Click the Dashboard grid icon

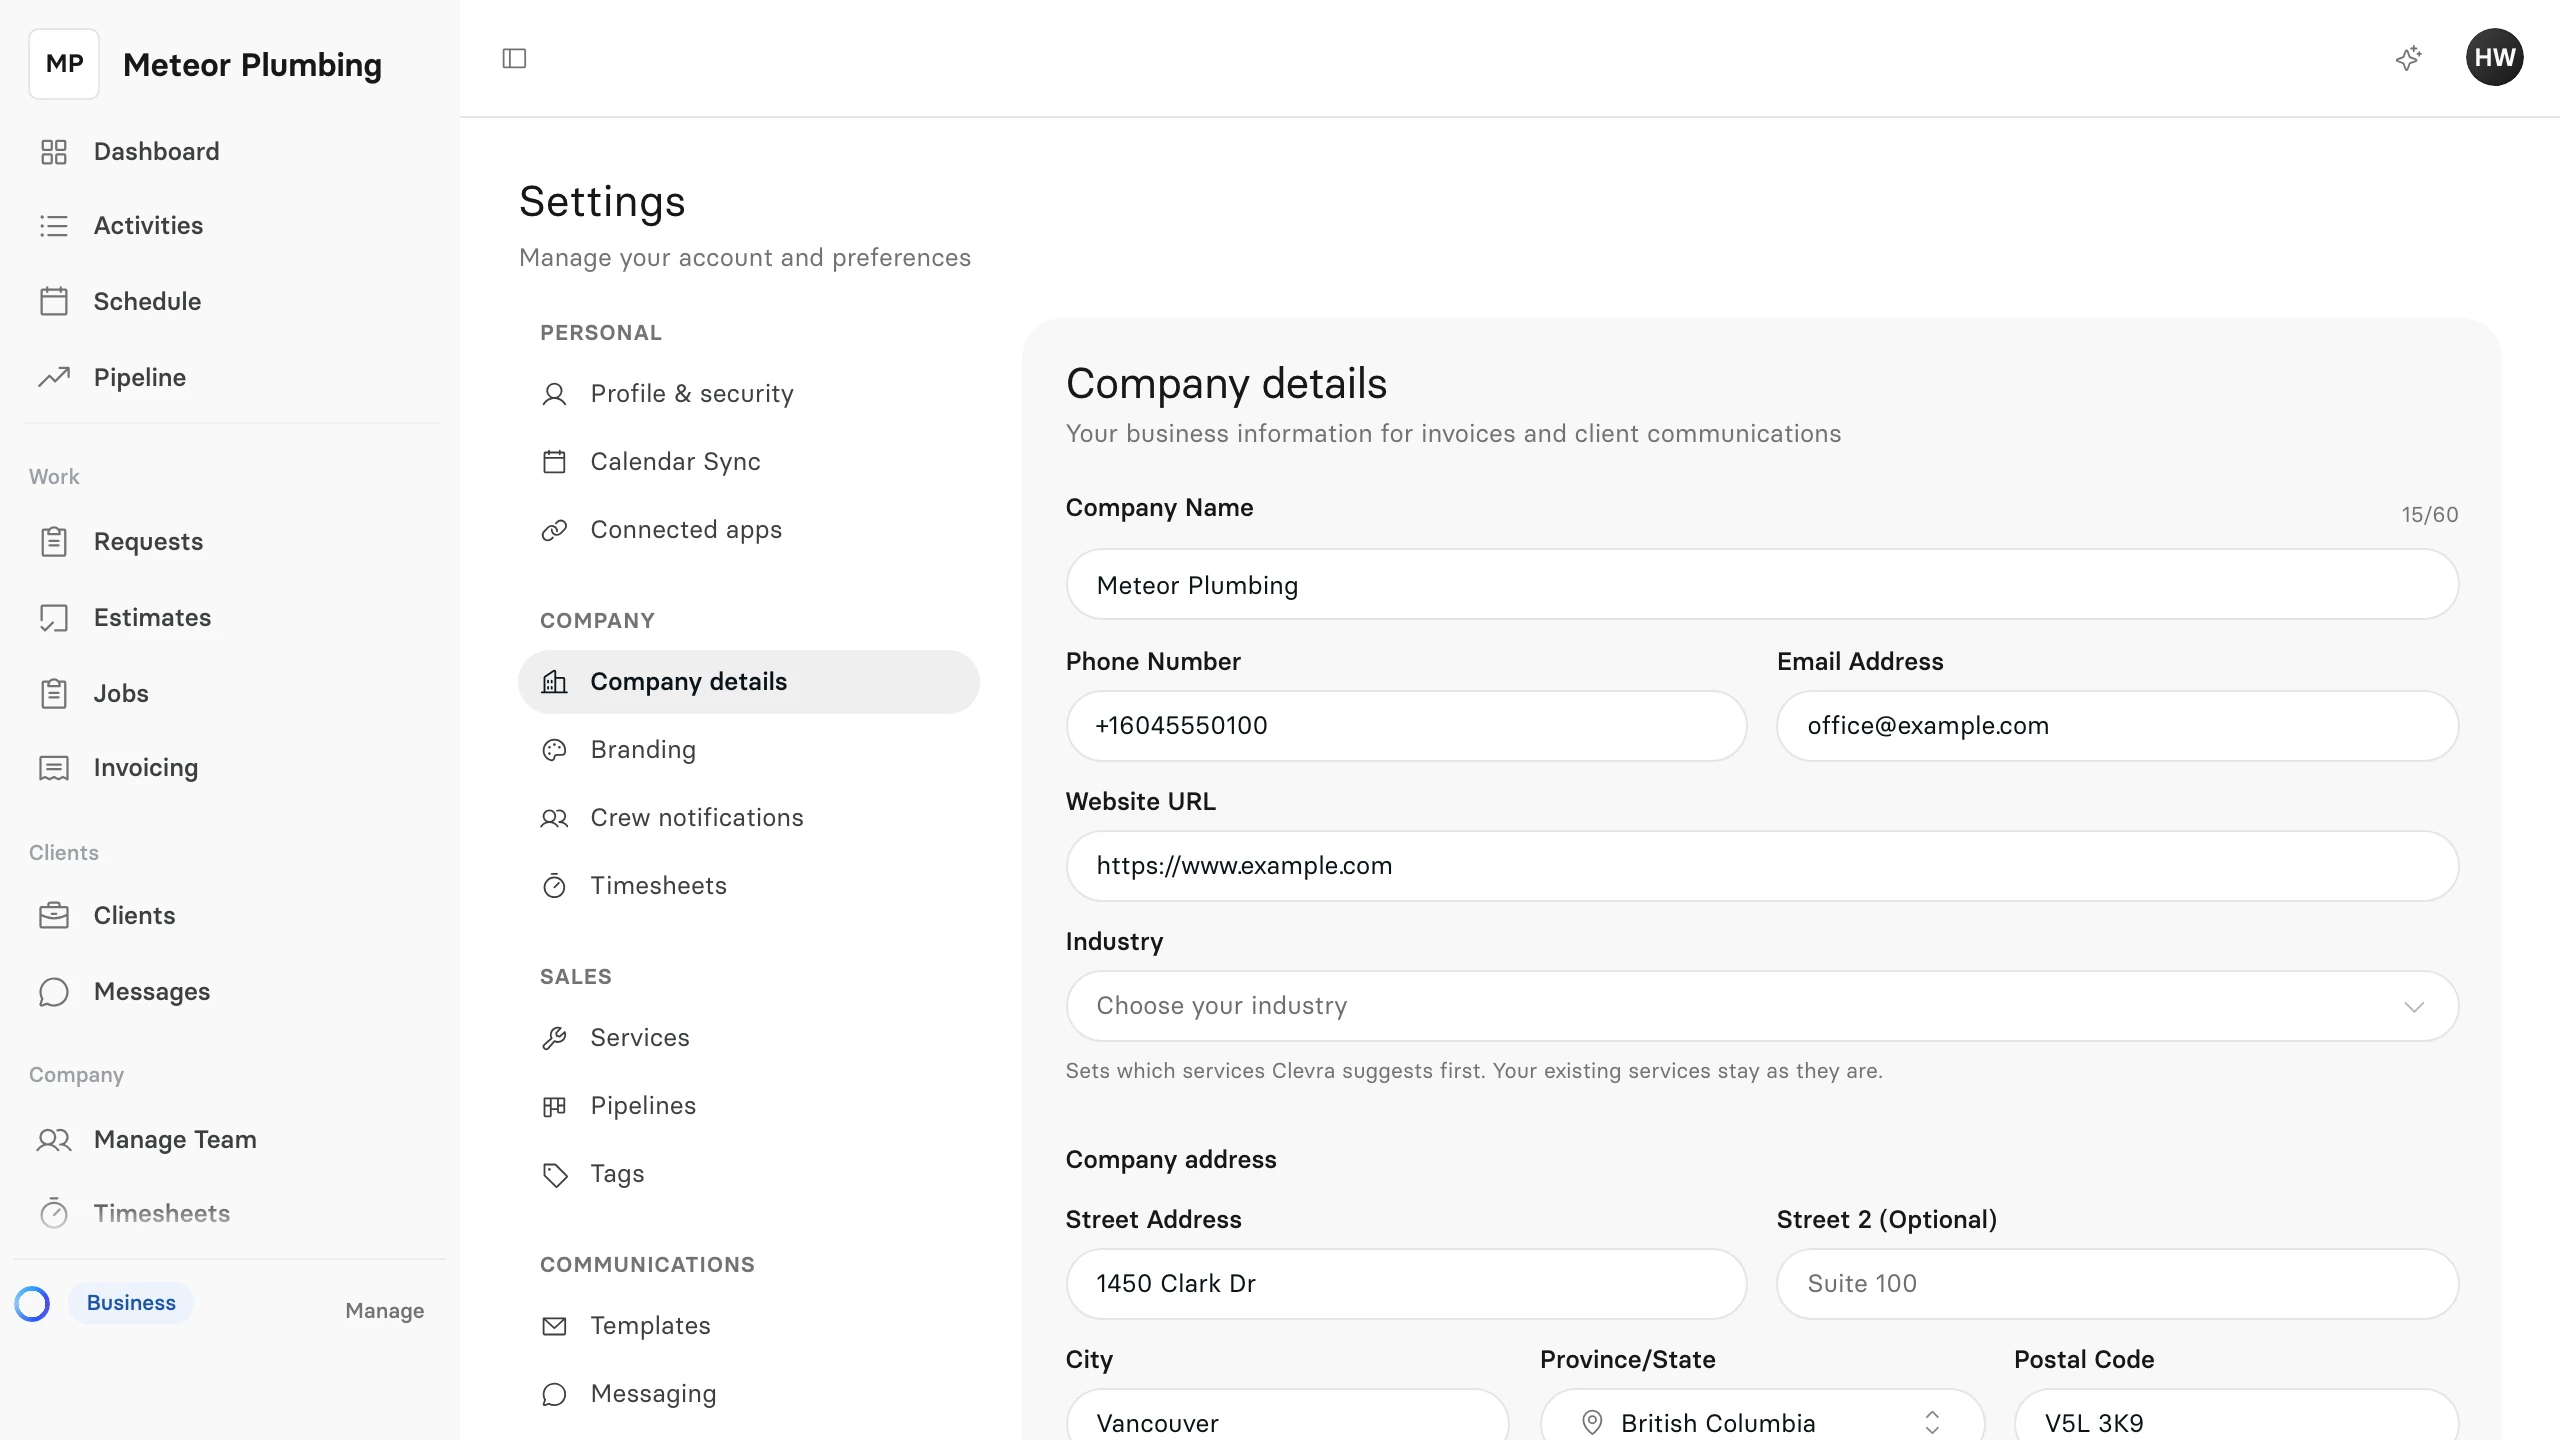[54, 152]
